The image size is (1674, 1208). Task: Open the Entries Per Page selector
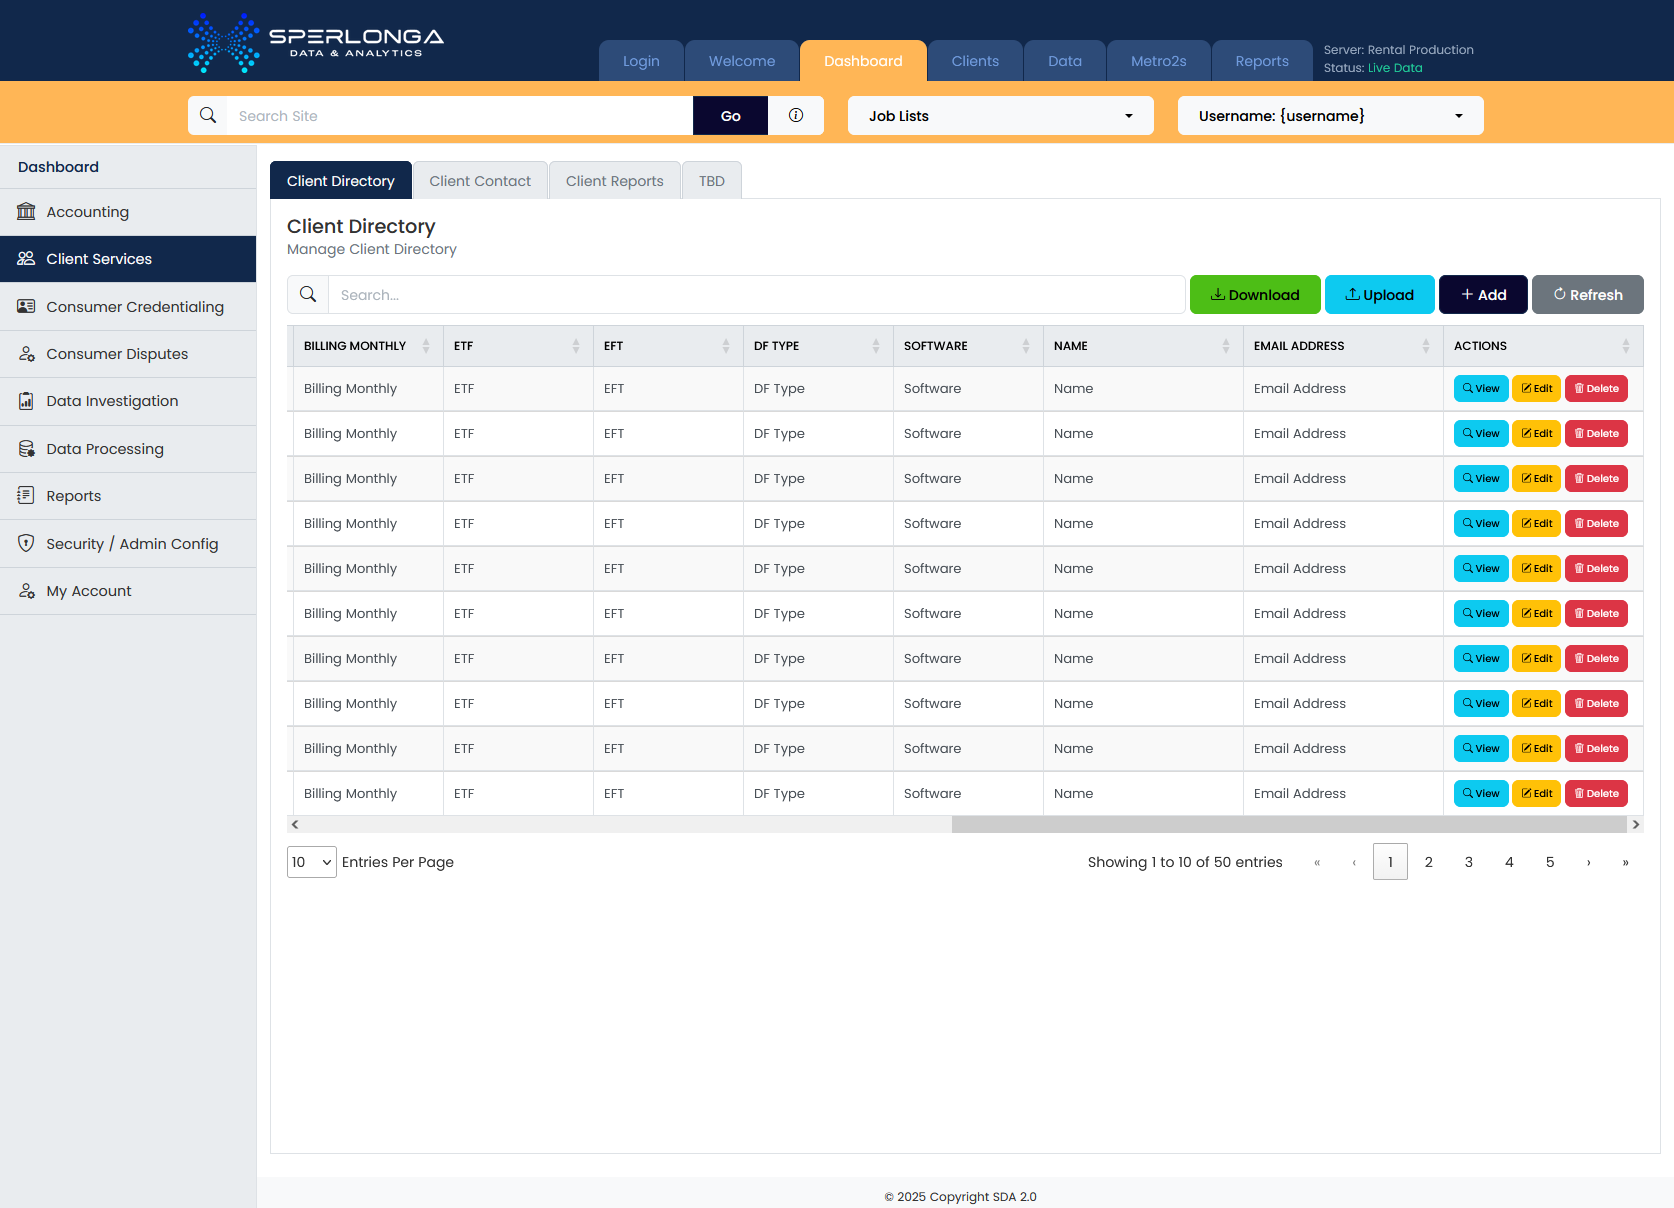point(312,862)
